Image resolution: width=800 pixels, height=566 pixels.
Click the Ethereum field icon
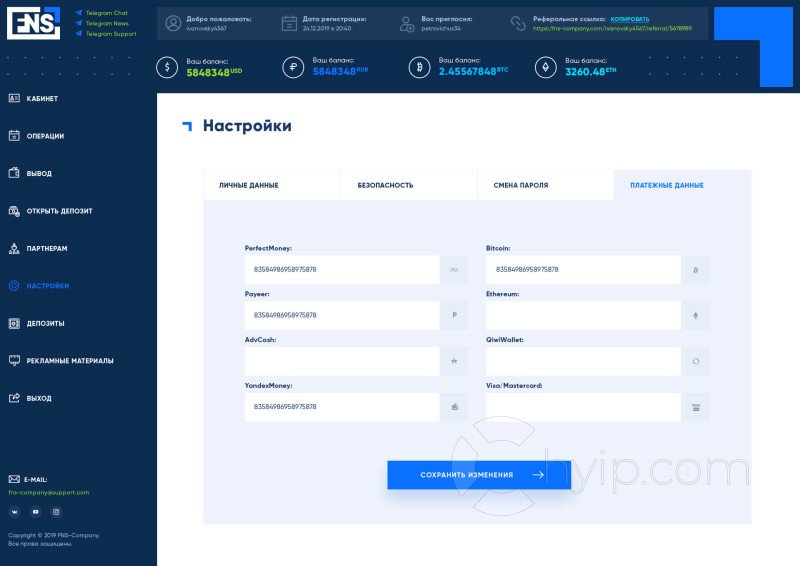pyautogui.click(x=695, y=315)
